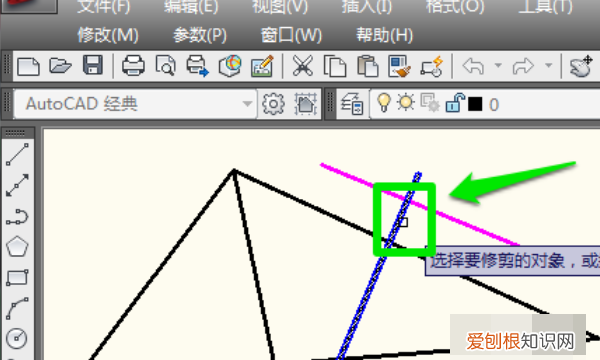The image size is (600, 360).
Task: Select the Match Properties brush icon
Action: click(399, 66)
